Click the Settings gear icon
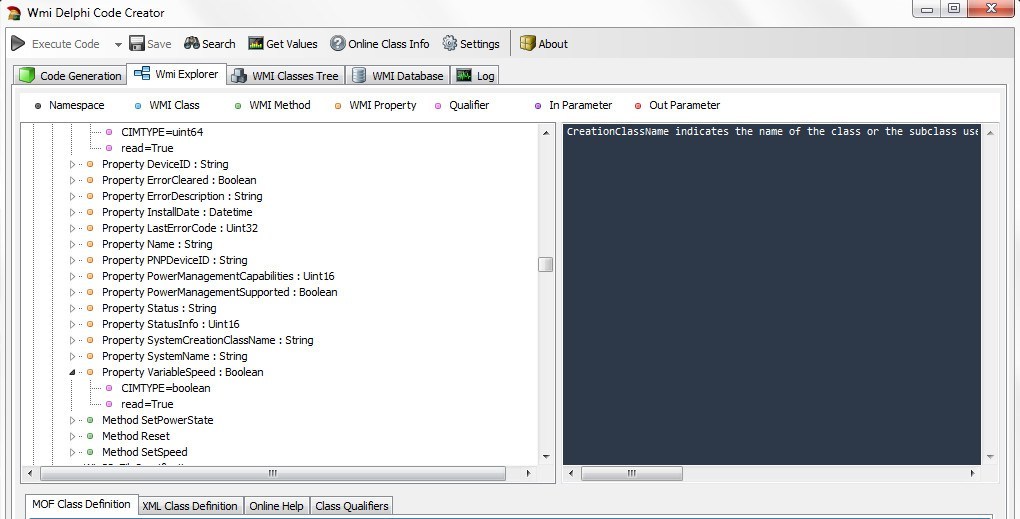This screenshot has height=519, width=1020. click(450, 44)
